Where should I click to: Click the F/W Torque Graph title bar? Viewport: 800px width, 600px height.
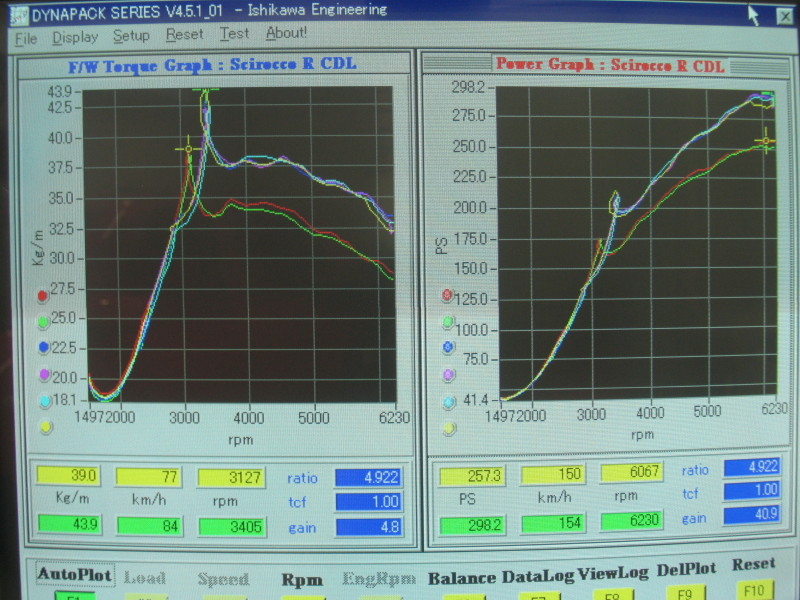click(x=213, y=65)
